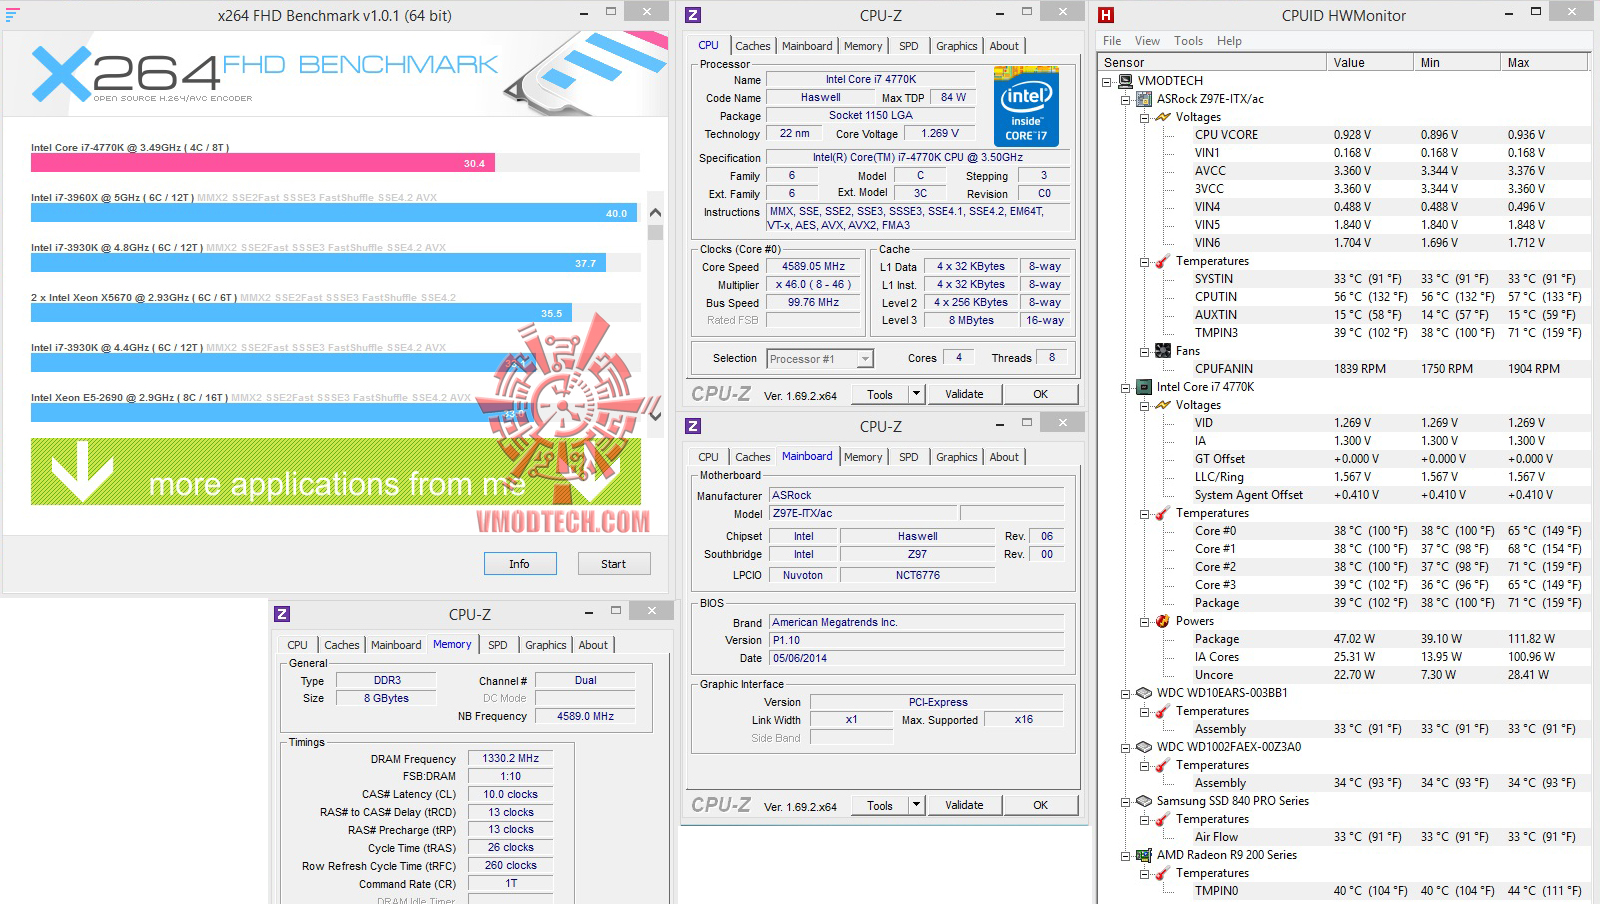Click the Temperatures icon under WDC WD10EARS-003BB1

pos(1163,711)
